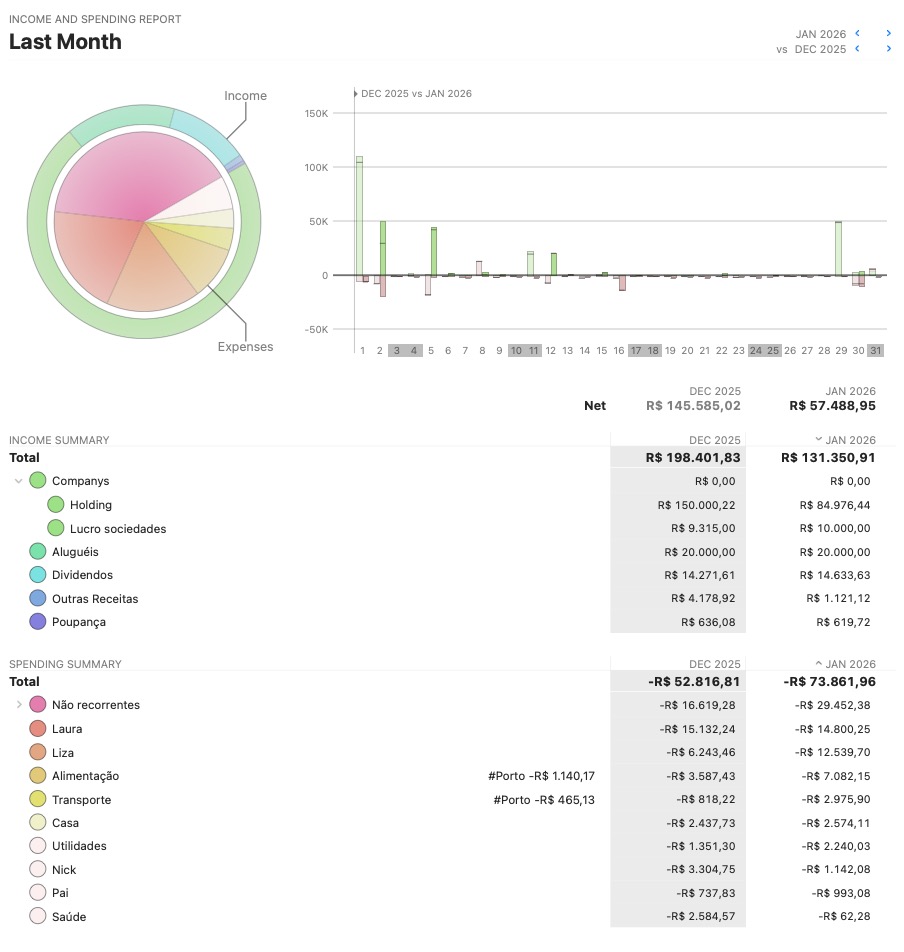Click the purple Poupança category circle
Image resolution: width=904 pixels, height=952 pixels.
38,622
